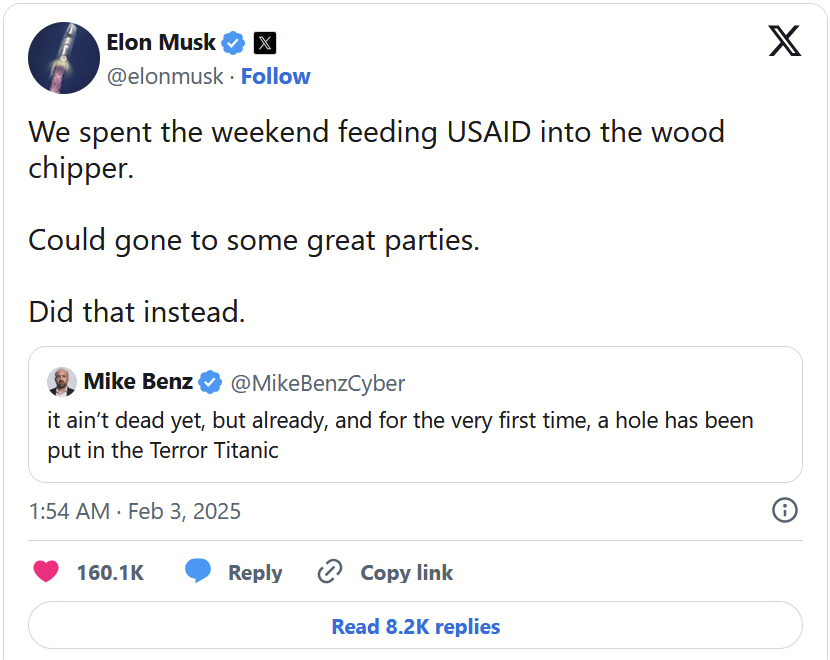Click Elon Musk's blue verified badge
This screenshot has width=830, height=660.
234,43
